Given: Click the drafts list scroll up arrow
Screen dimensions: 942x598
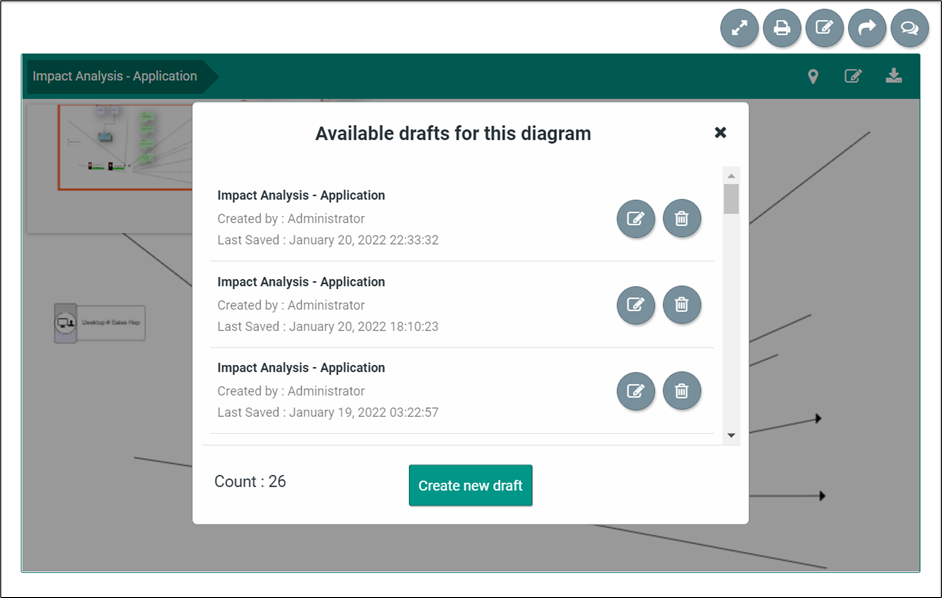Looking at the screenshot, I should pos(731,175).
